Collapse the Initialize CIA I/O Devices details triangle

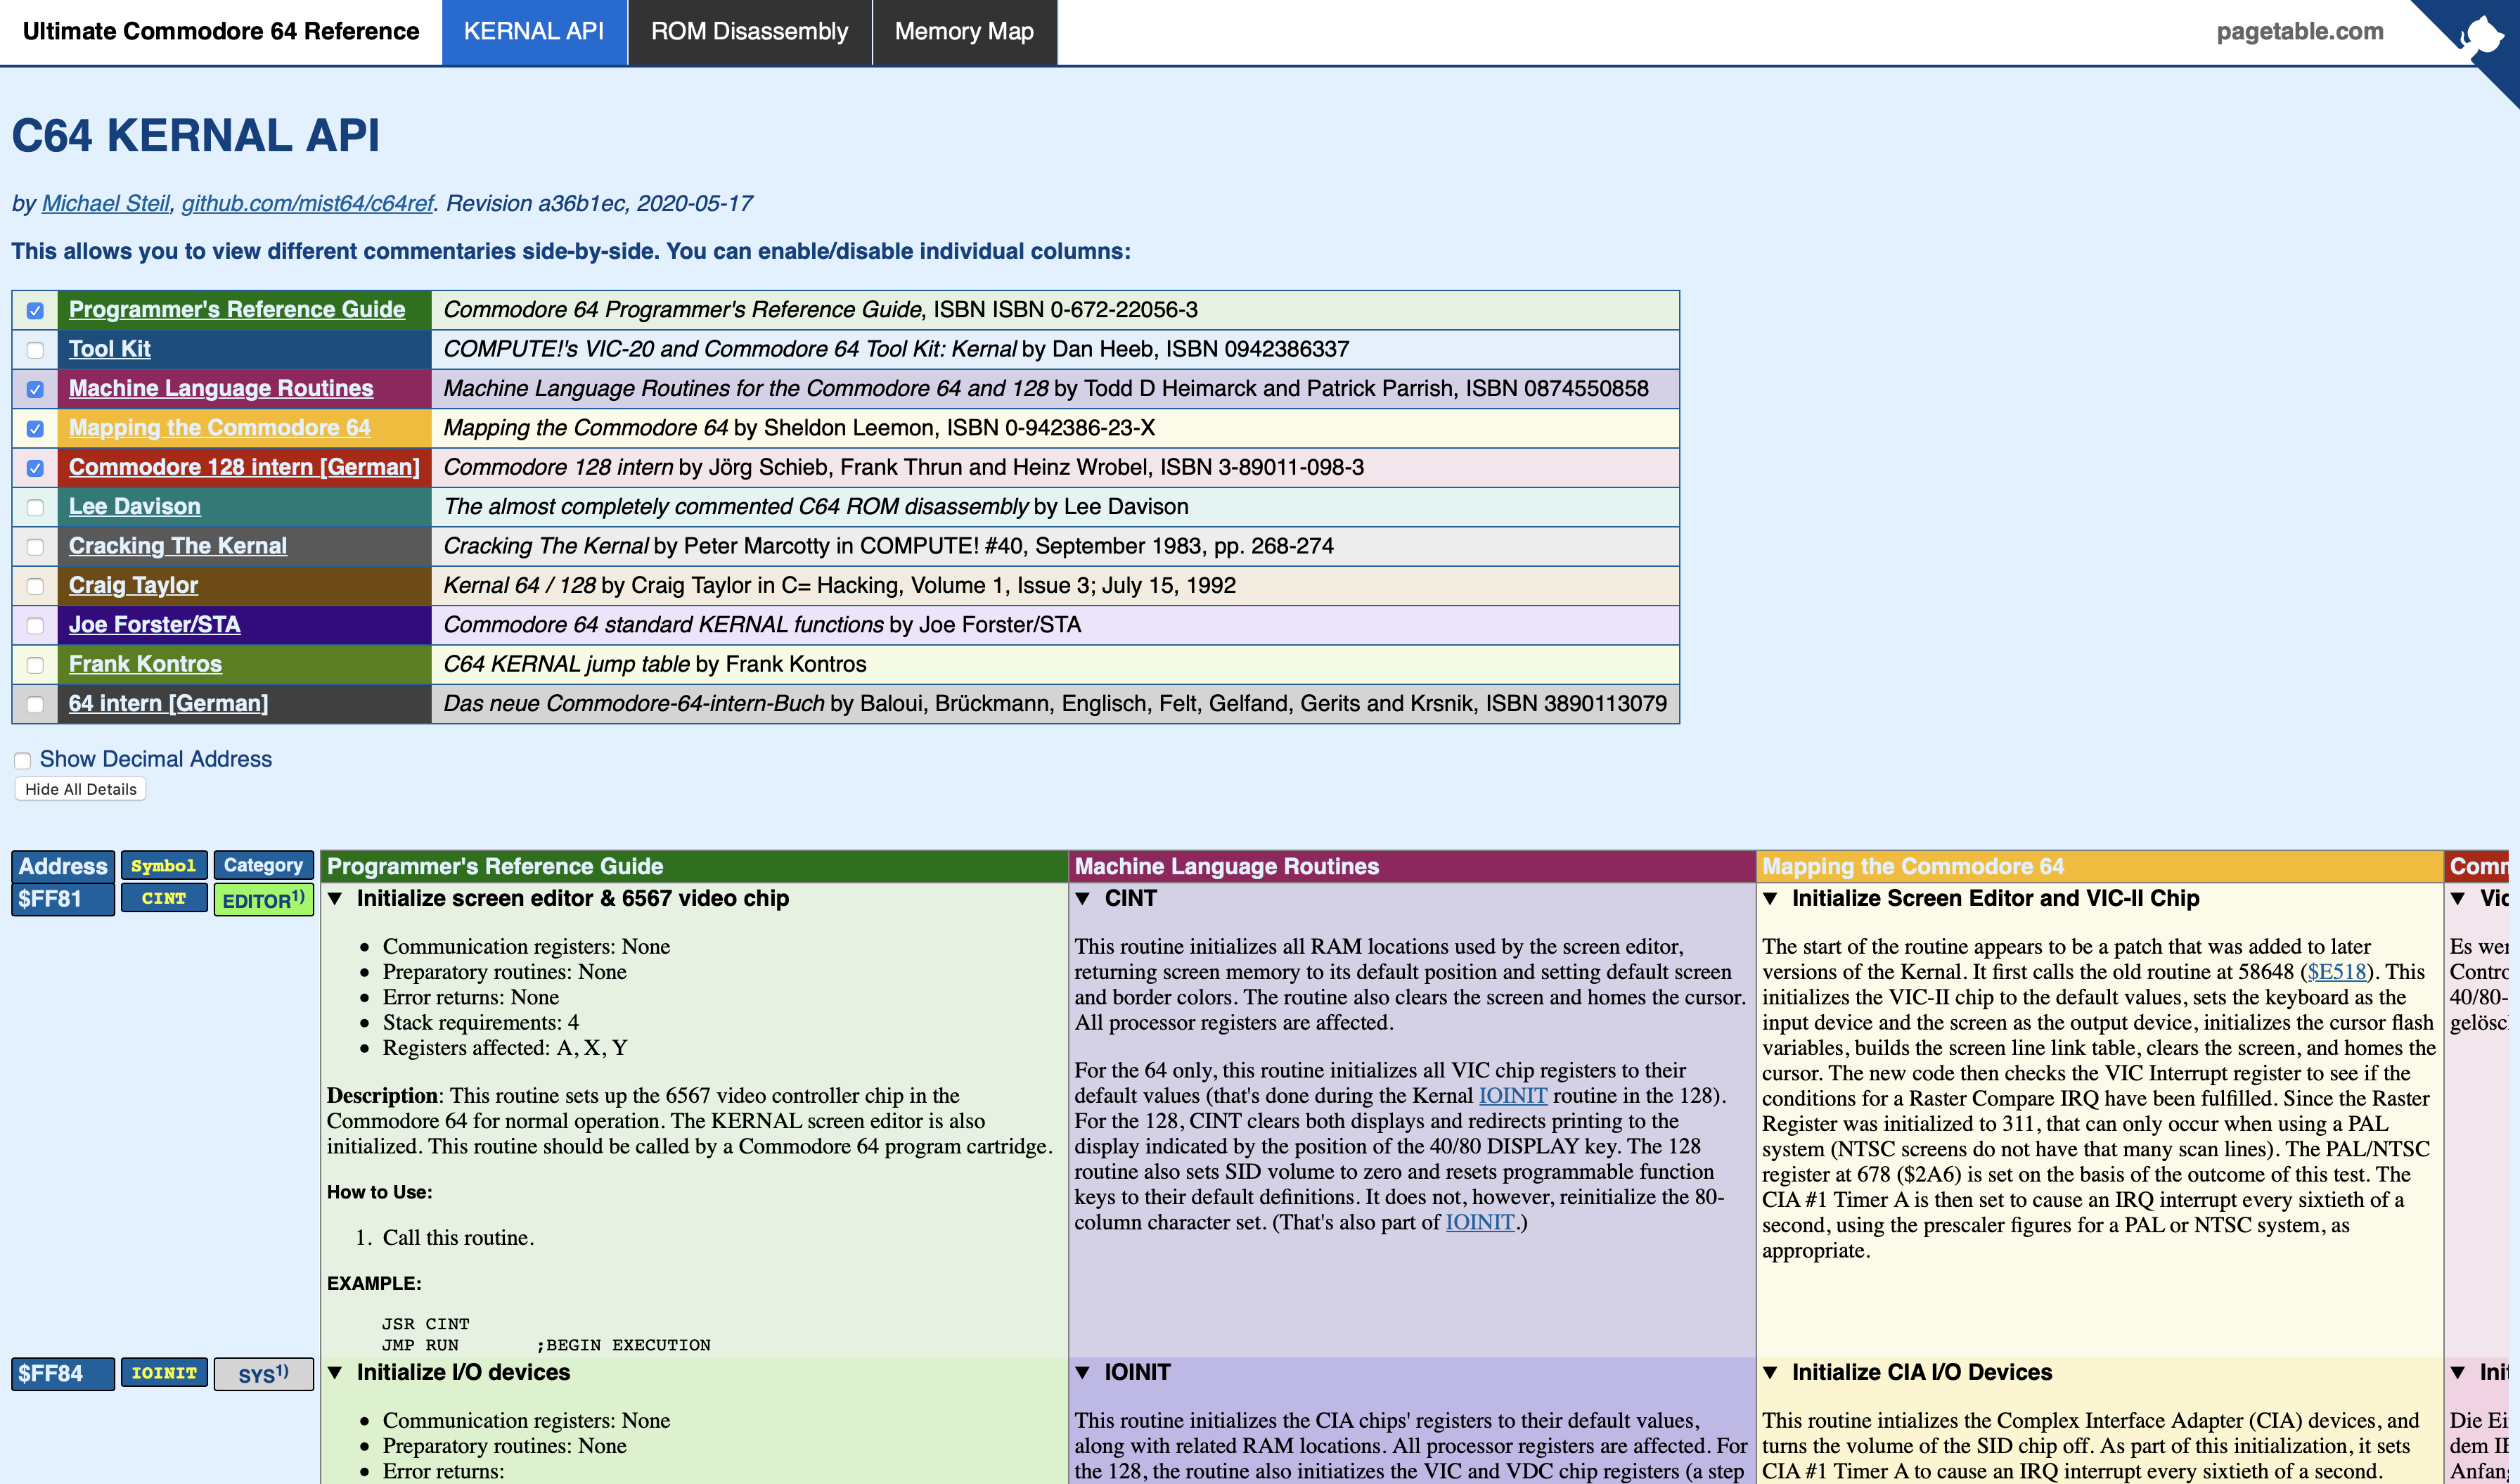tap(1770, 1373)
